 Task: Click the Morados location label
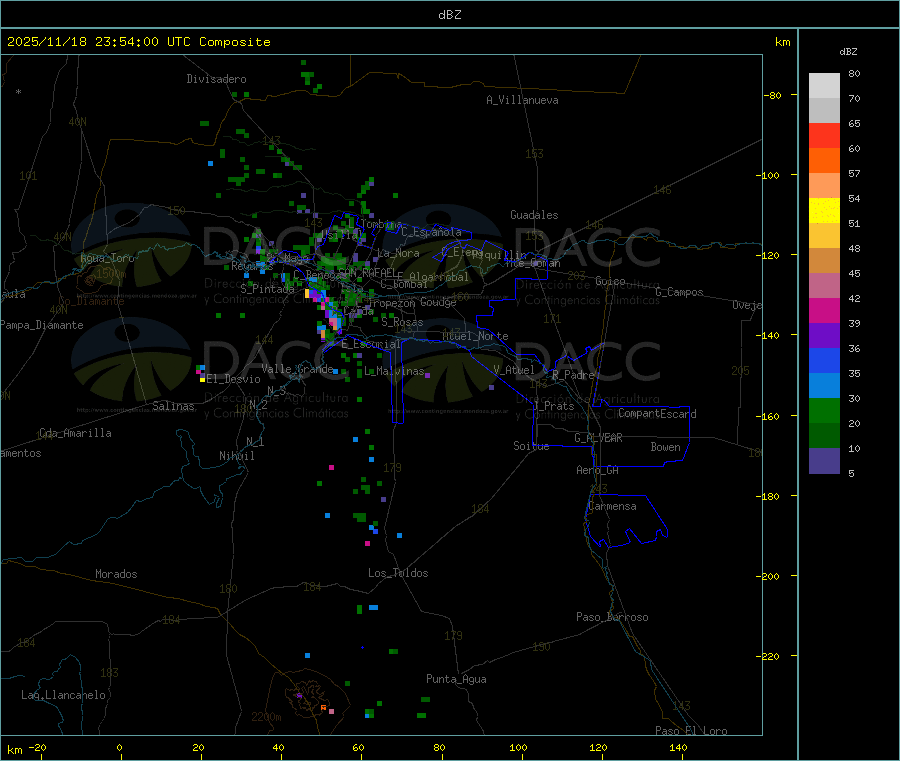(x=116, y=574)
